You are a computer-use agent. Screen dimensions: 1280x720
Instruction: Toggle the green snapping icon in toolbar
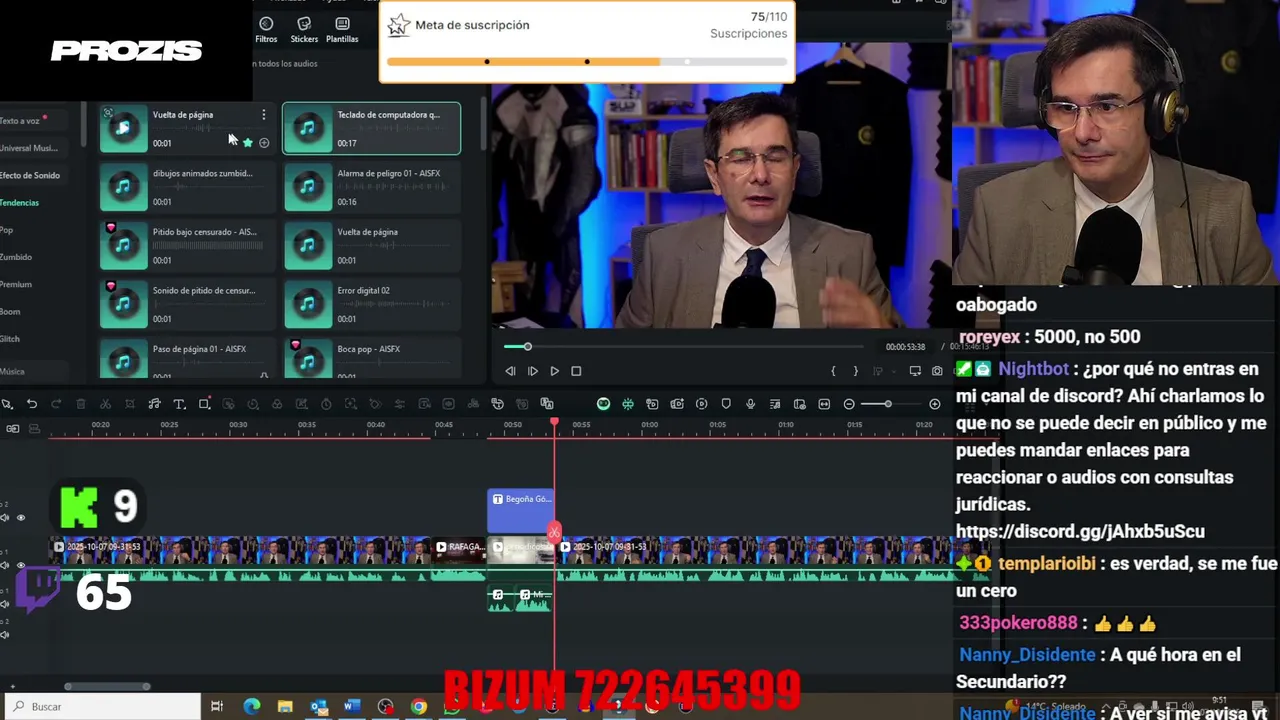628,404
